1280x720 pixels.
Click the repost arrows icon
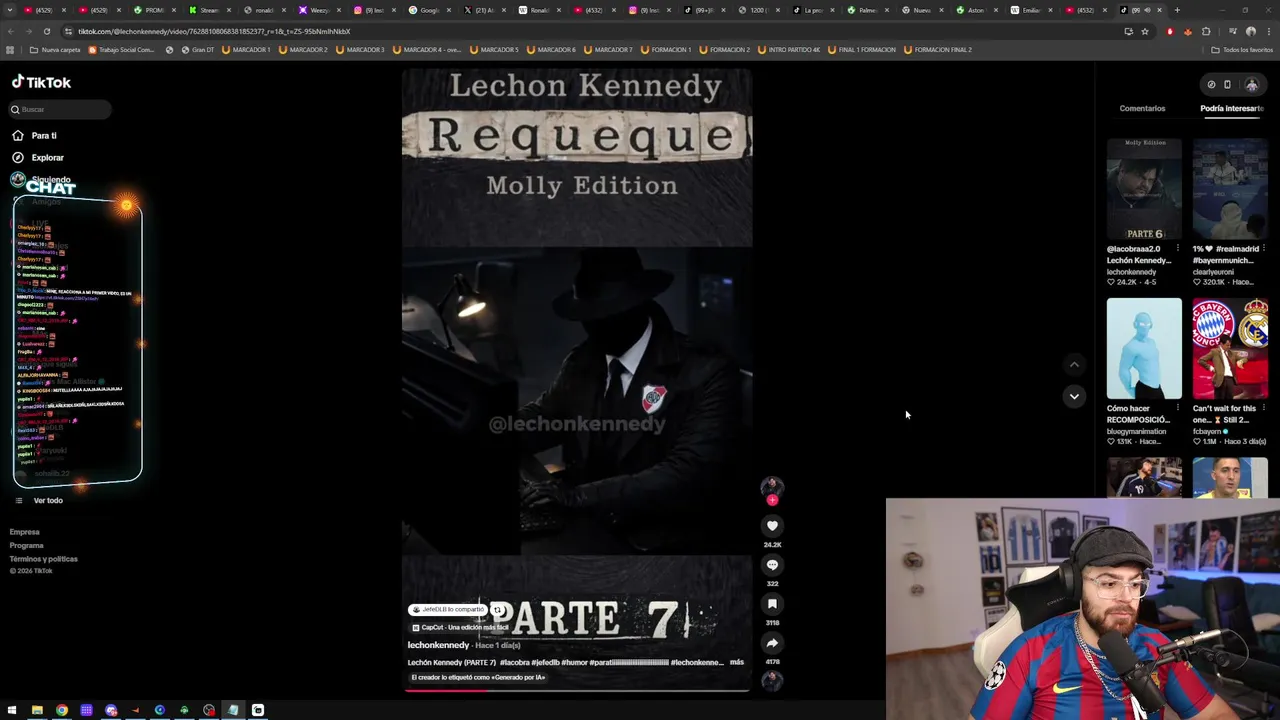point(497,609)
